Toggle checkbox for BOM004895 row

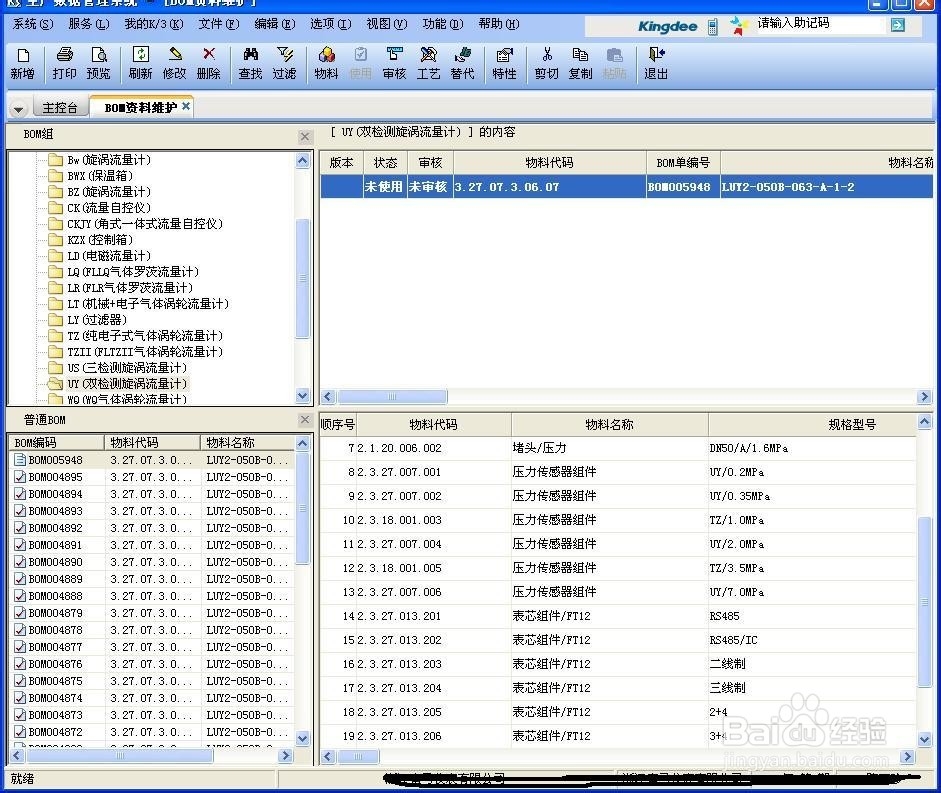click(20, 477)
